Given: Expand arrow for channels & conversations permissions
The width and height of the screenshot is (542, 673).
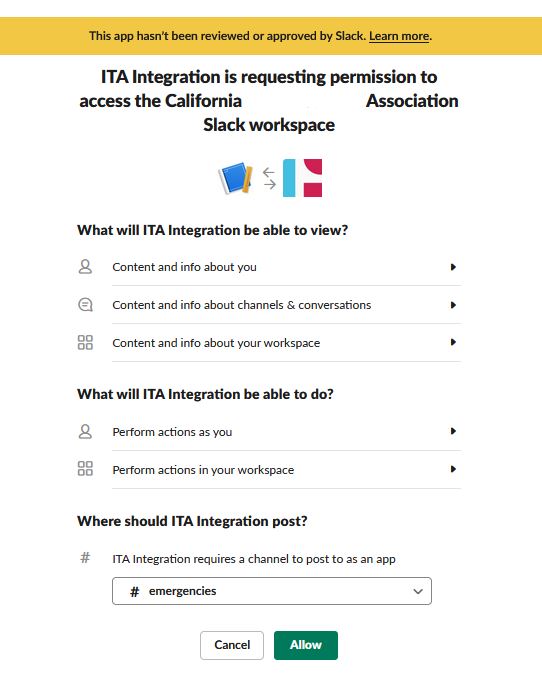Looking at the screenshot, I should pos(453,305).
